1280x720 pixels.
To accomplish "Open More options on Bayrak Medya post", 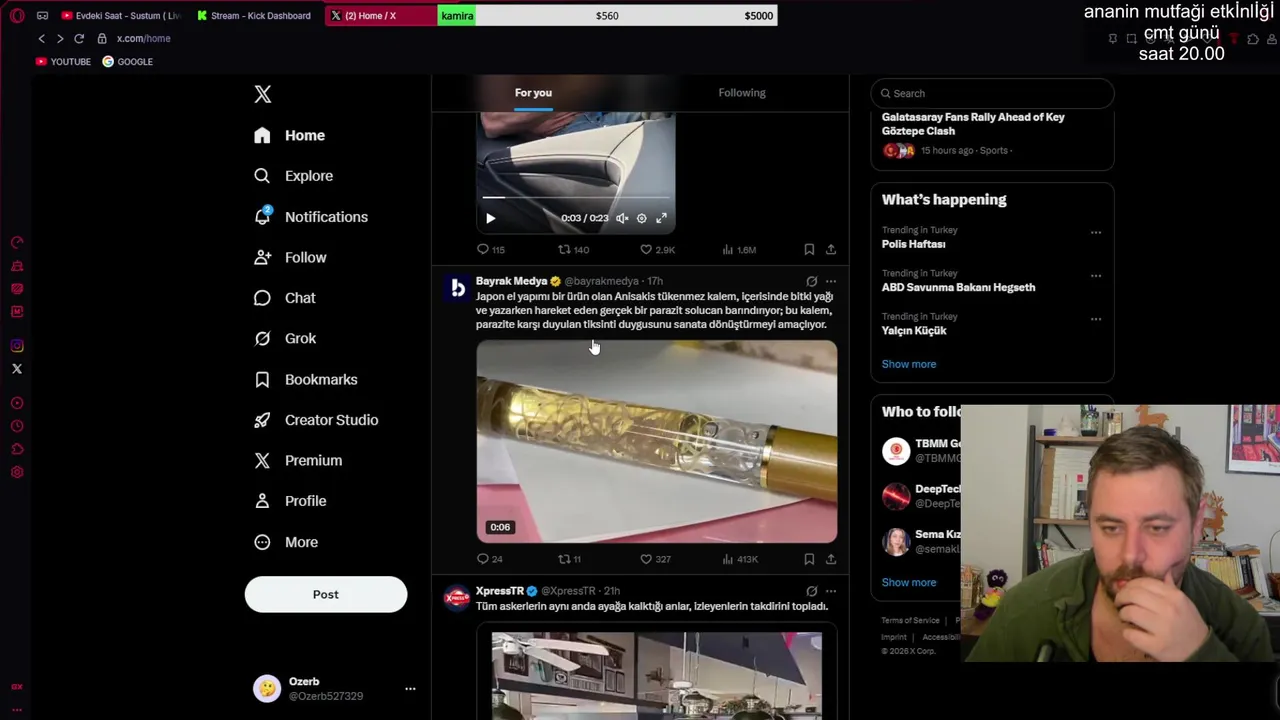I will click(x=830, y=282).
